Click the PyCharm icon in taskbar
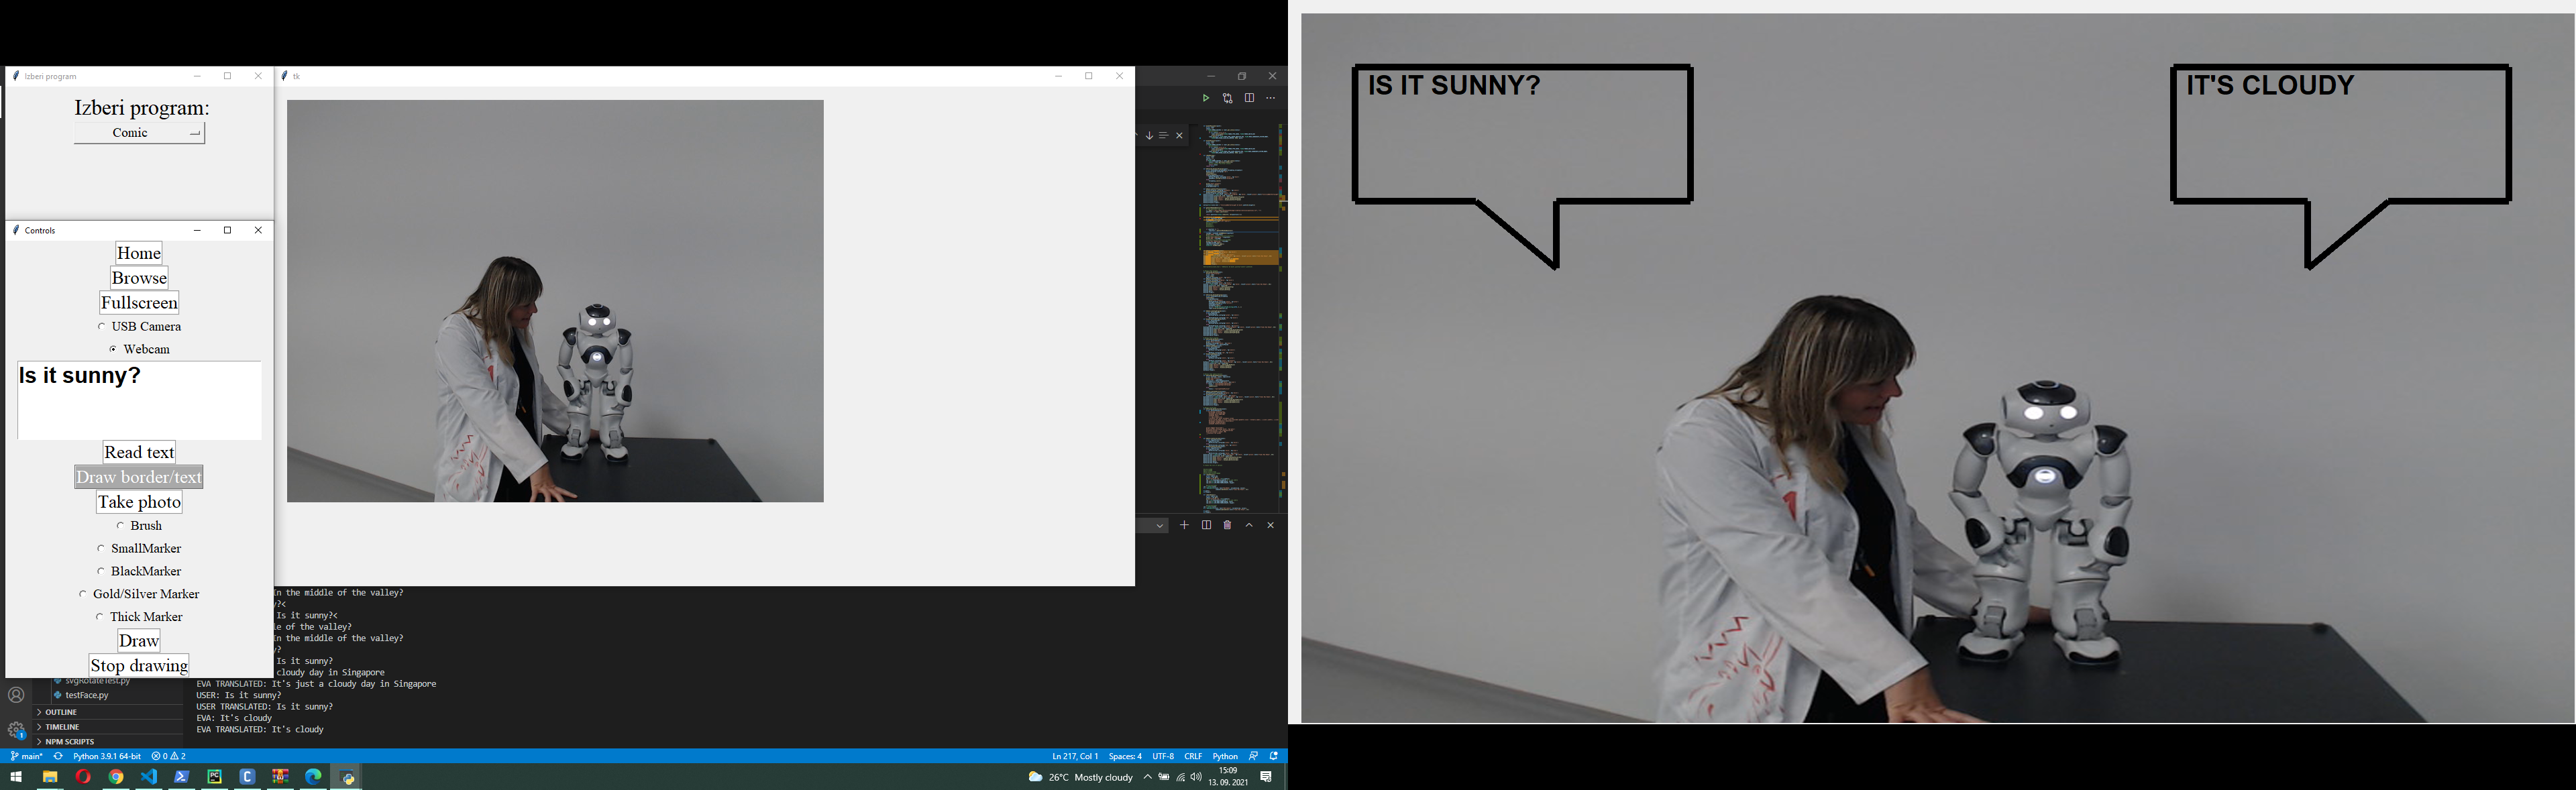The width and height of the screenshot is (2576, 790). (214, 777)
